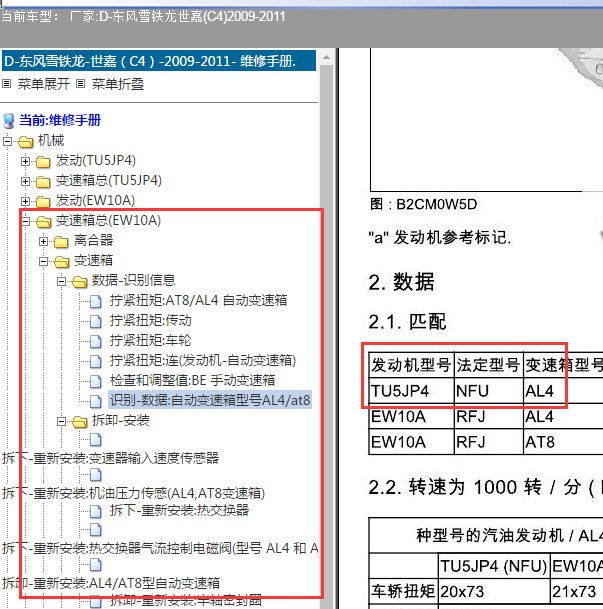Click the 拆卸-安装 folder icon
This screenshot has height=609, width=603.
click(x=79, y=422)
